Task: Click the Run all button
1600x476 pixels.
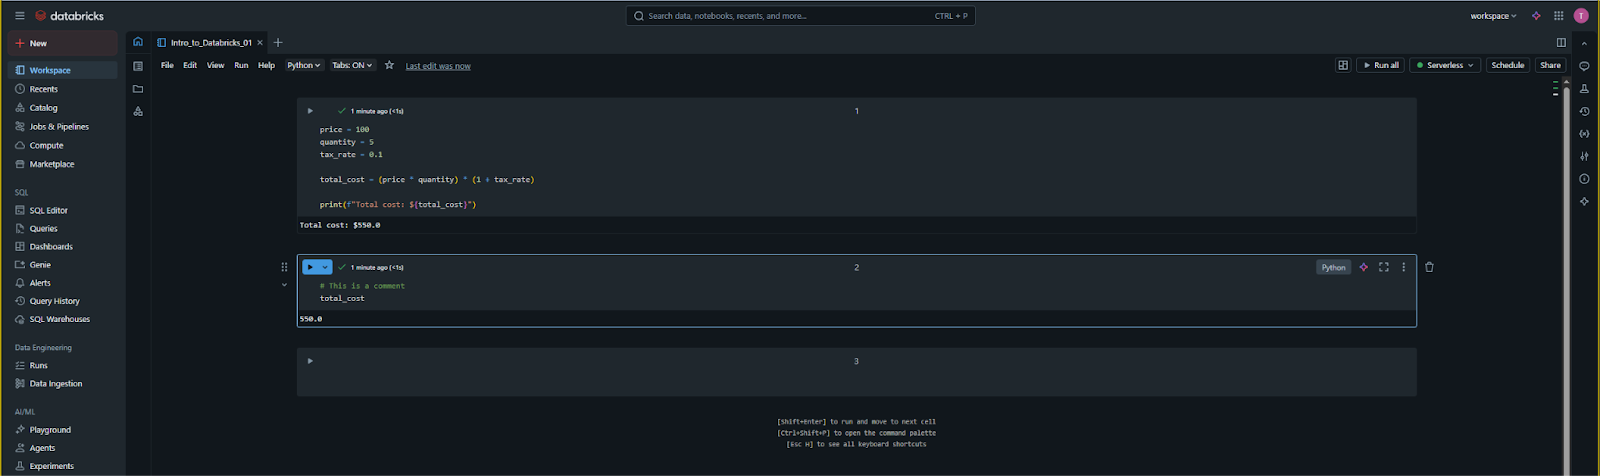Action: (x=1380, y=65)
